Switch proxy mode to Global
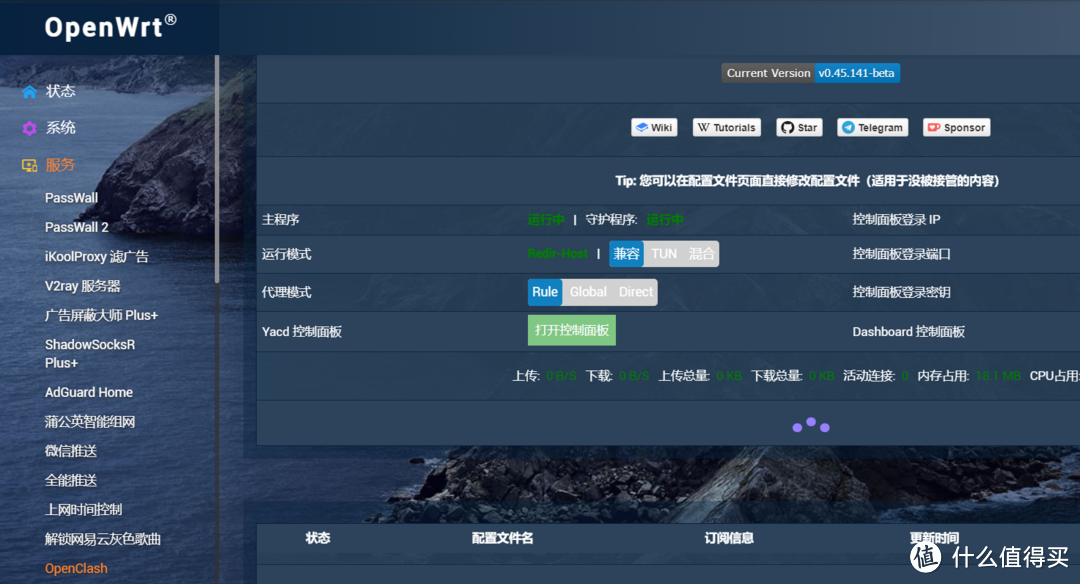The width and height of the screenshot is (1080, 584). (x=588, y=292)
